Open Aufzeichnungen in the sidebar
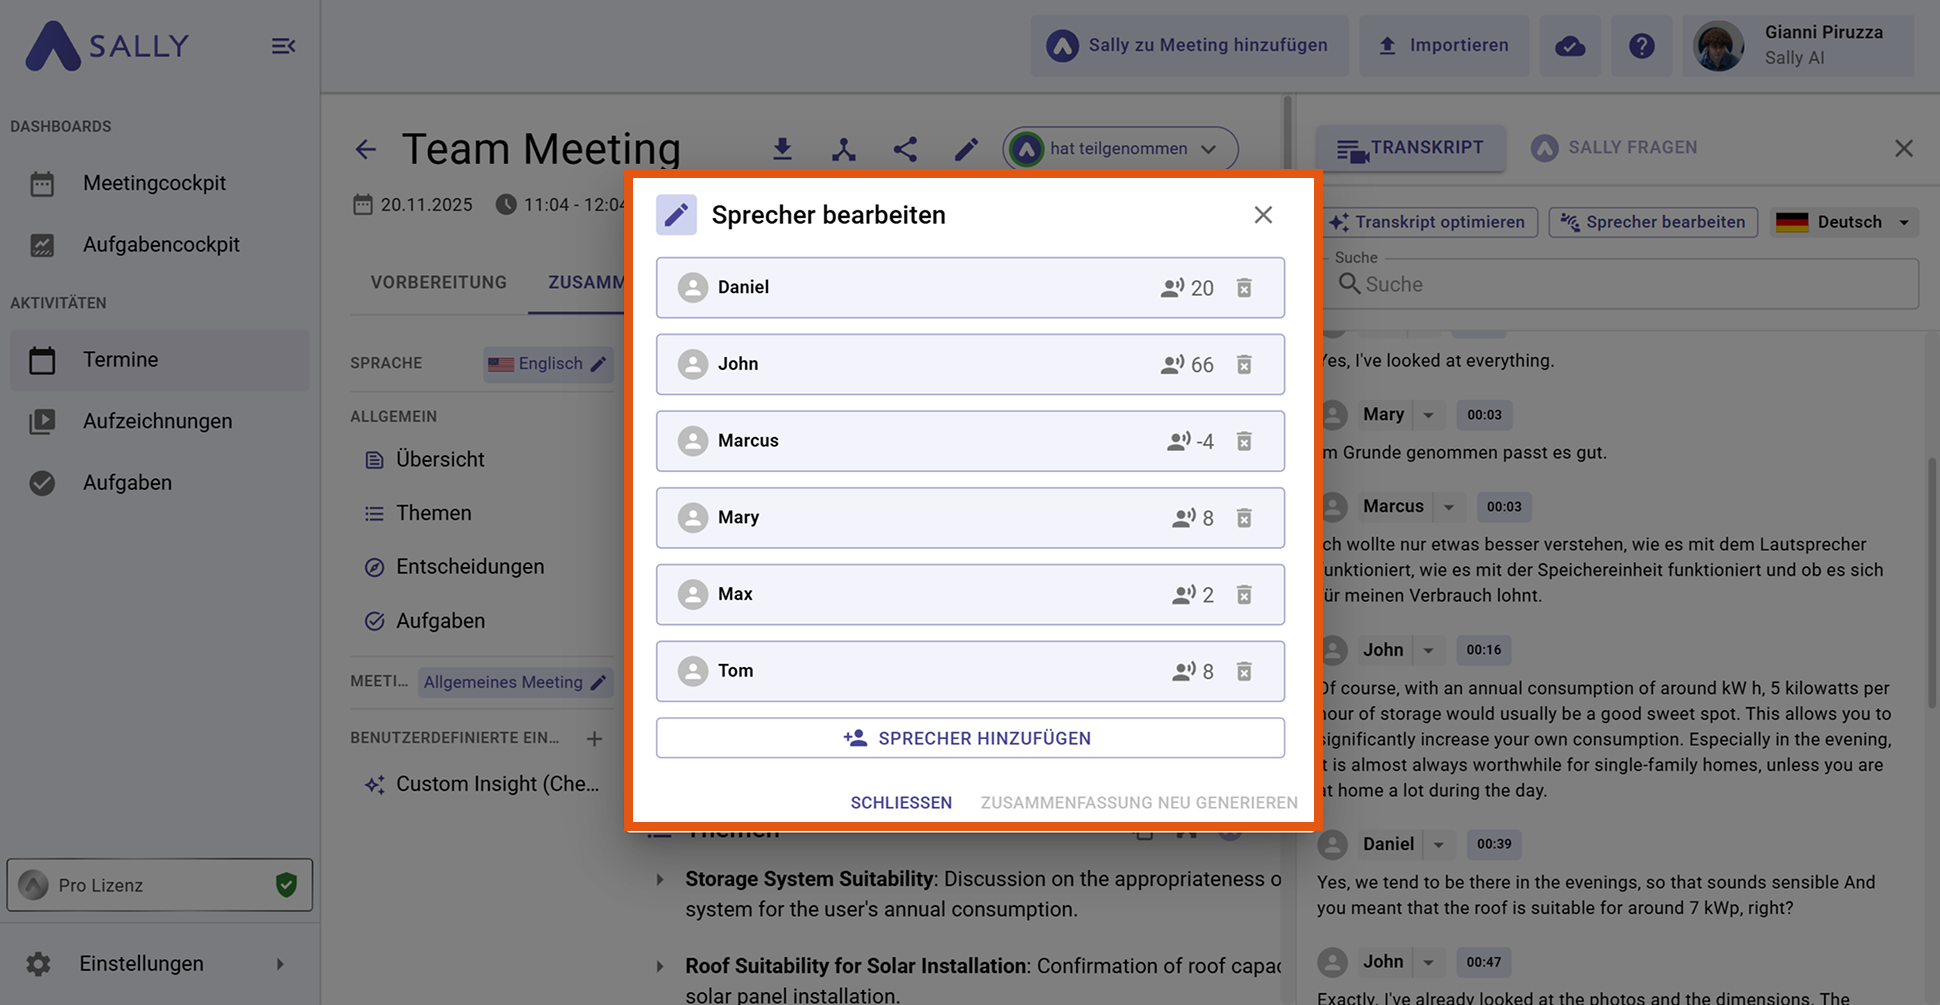The height and width of the screenshot is (1005, 1940). [157, 421]
